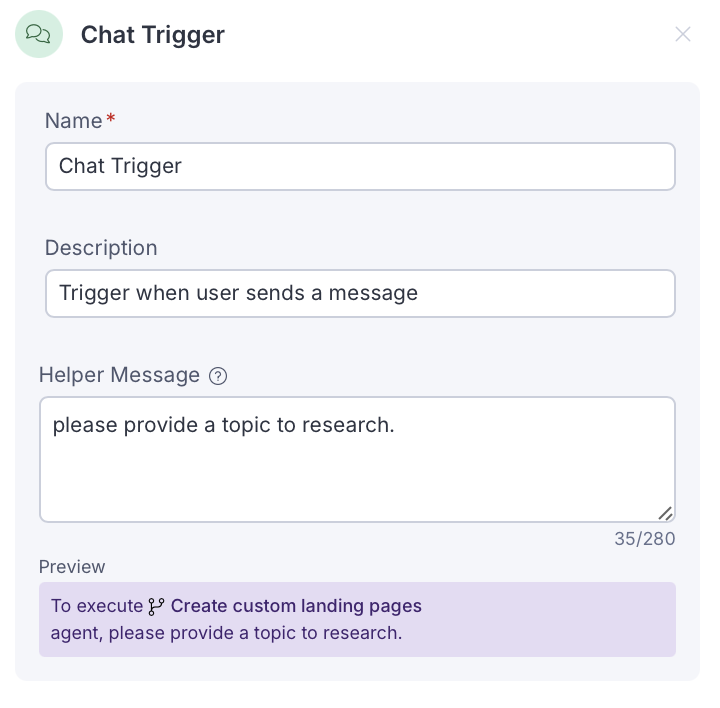
Task: Select 'Create custom landing pages' agent name
Action: pyautogui.click(x=296, y=606)
